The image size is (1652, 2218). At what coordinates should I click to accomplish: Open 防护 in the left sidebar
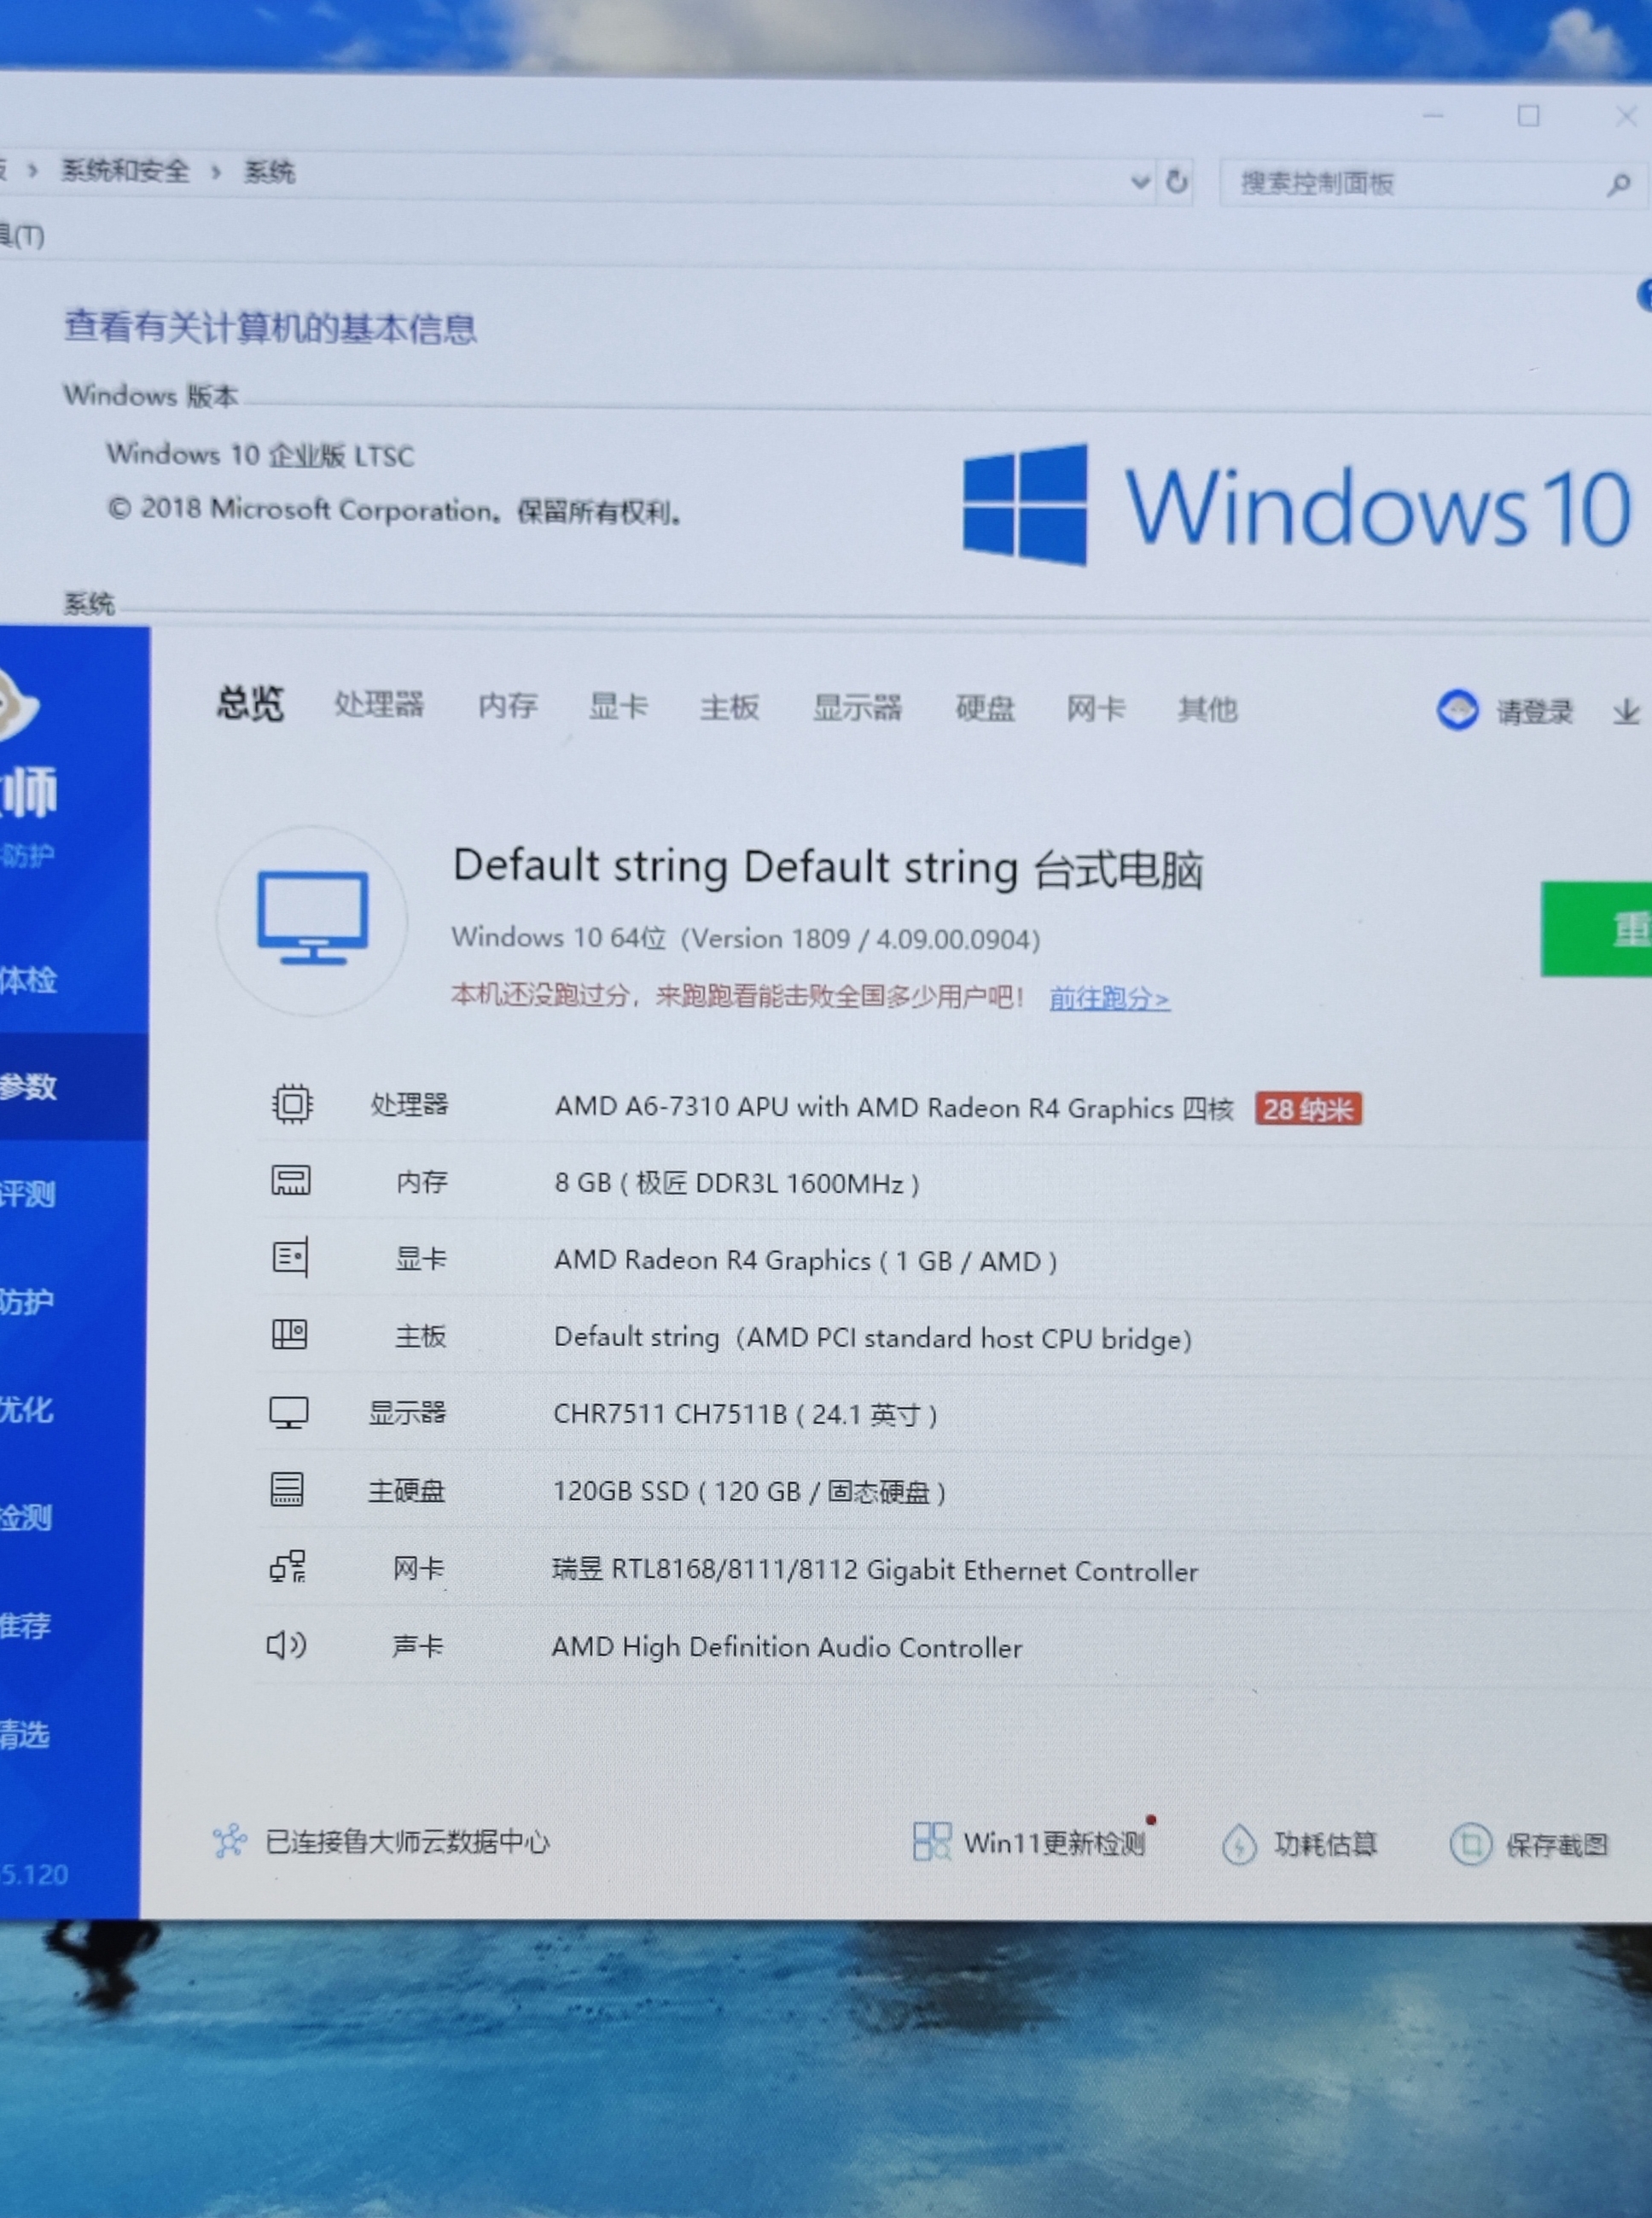pos(27,1302)
